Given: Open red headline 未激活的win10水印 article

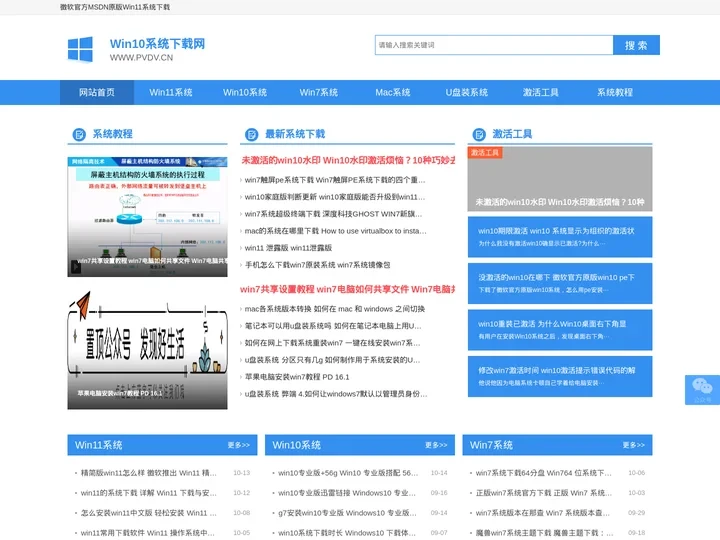Looking at the screenshot, I should 348,160.
